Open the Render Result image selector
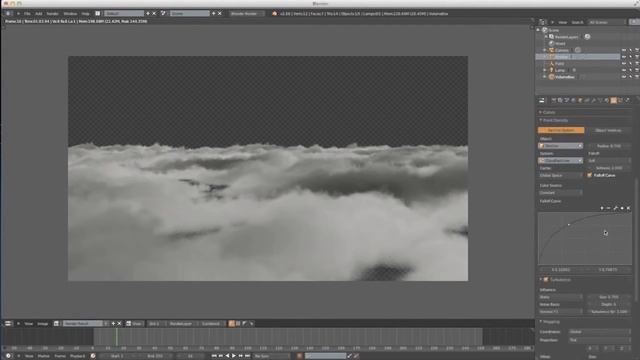Image resolution: width=640 pixels, height=360 pixels. tap(83, 324)
